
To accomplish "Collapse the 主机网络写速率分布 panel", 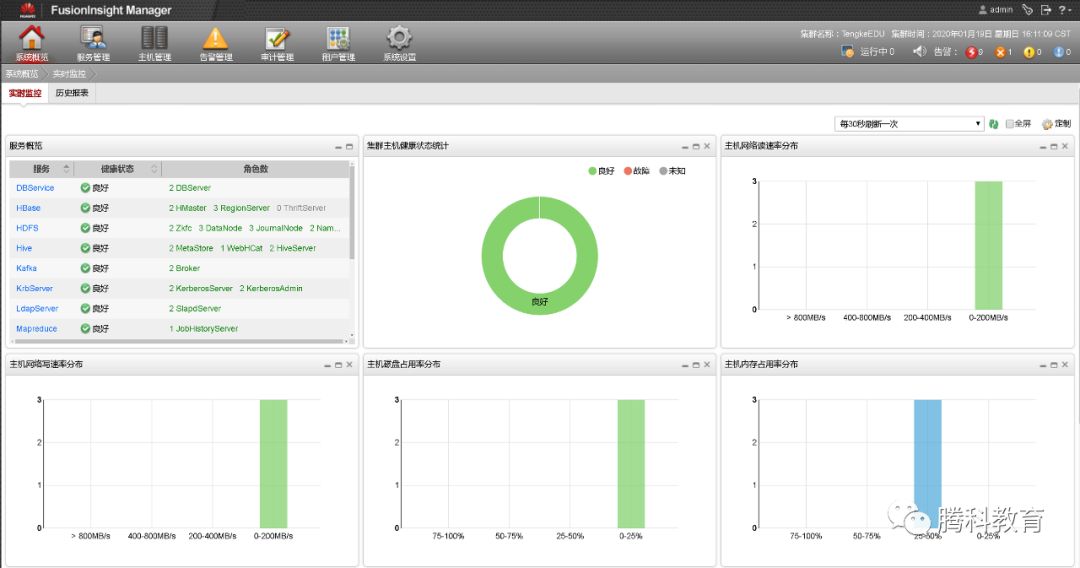I will (327, 365).
